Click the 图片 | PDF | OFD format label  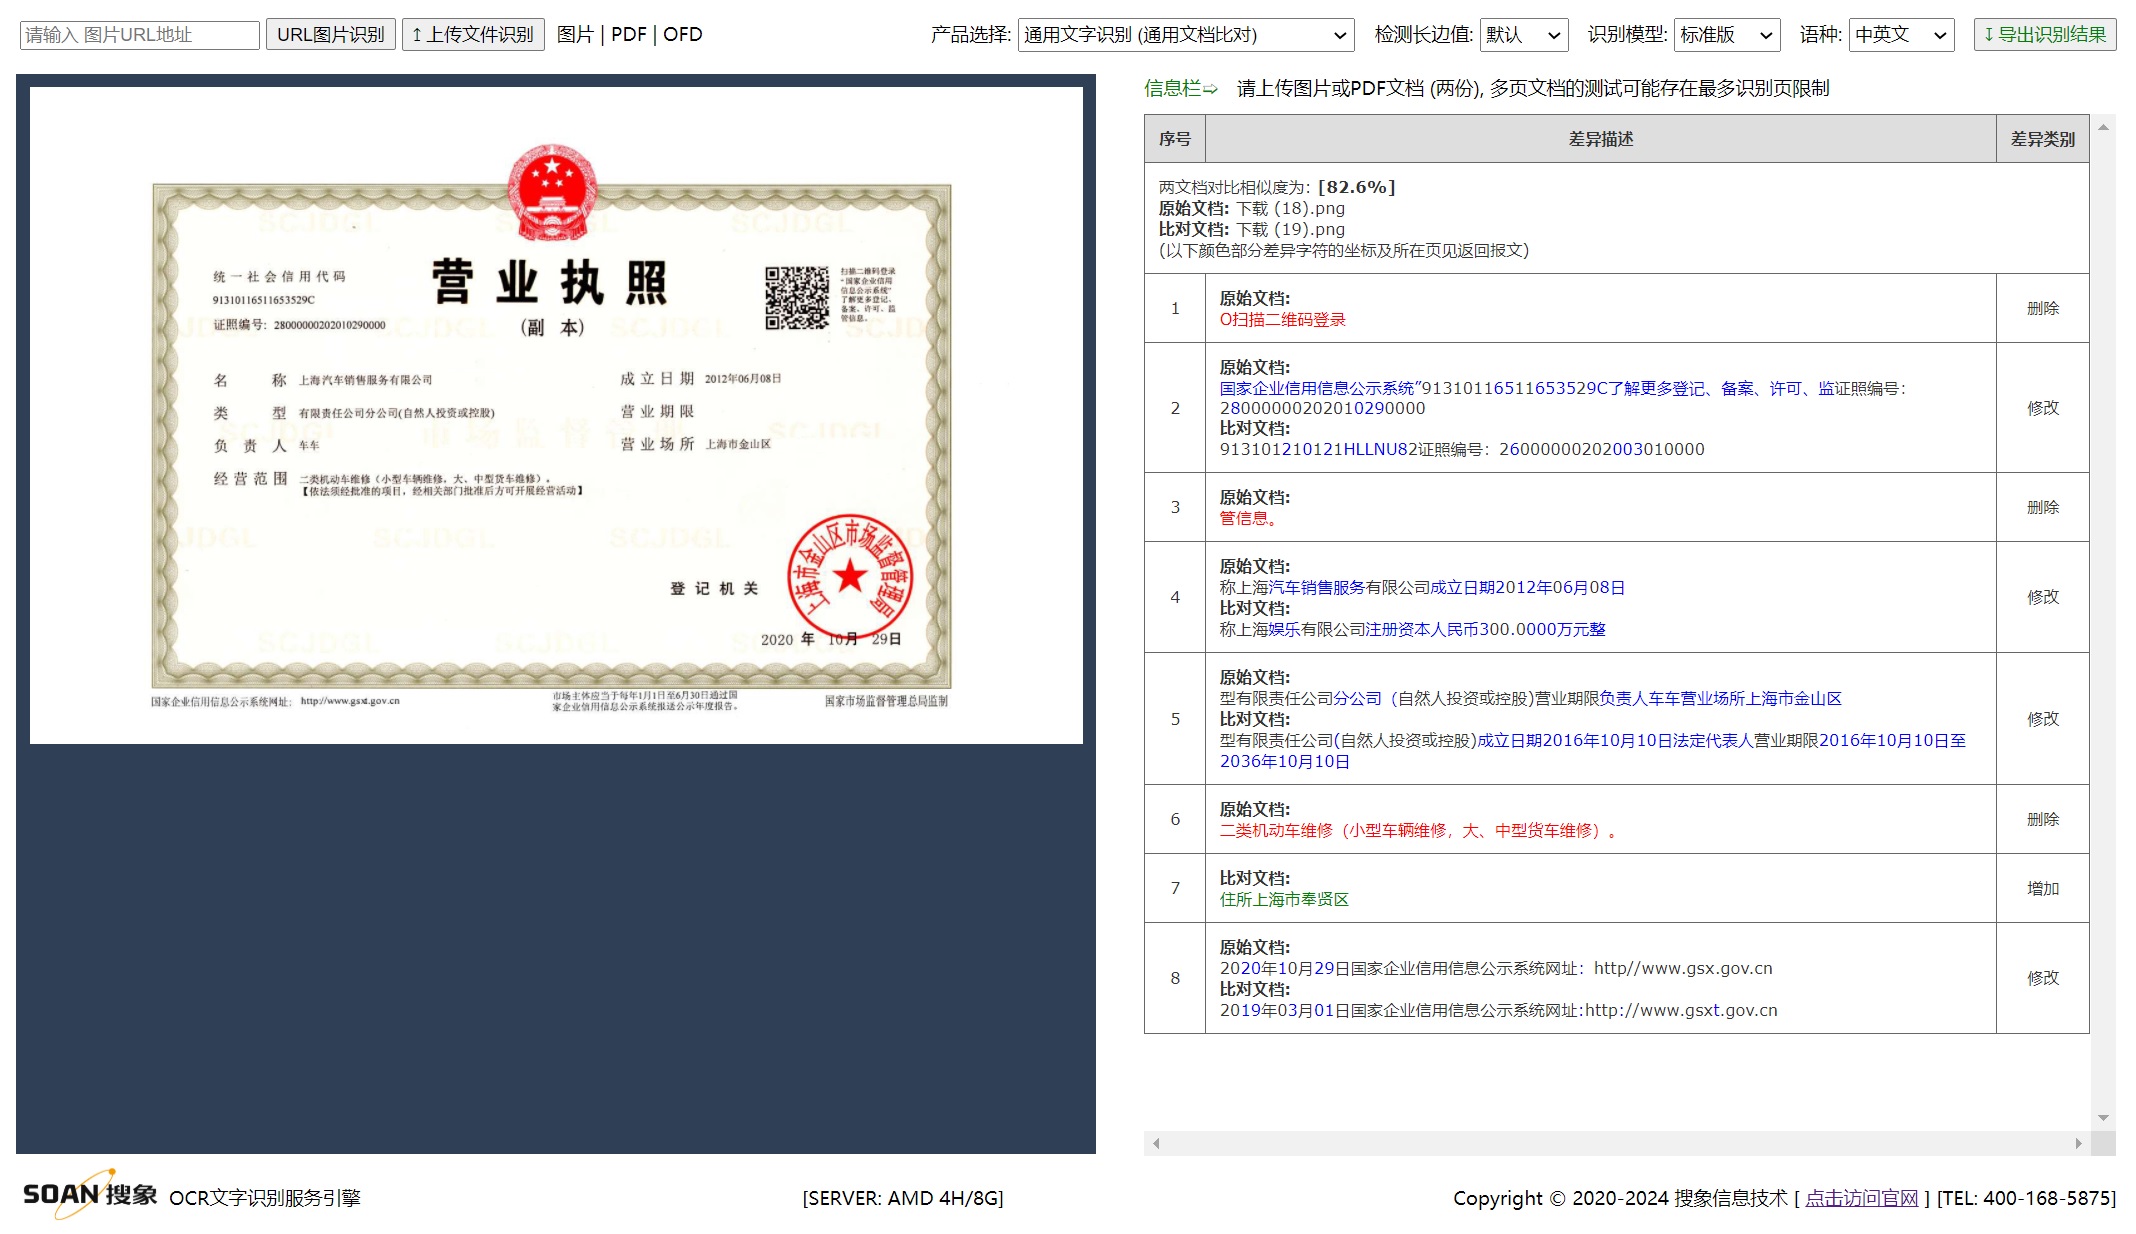coord(629,35)
